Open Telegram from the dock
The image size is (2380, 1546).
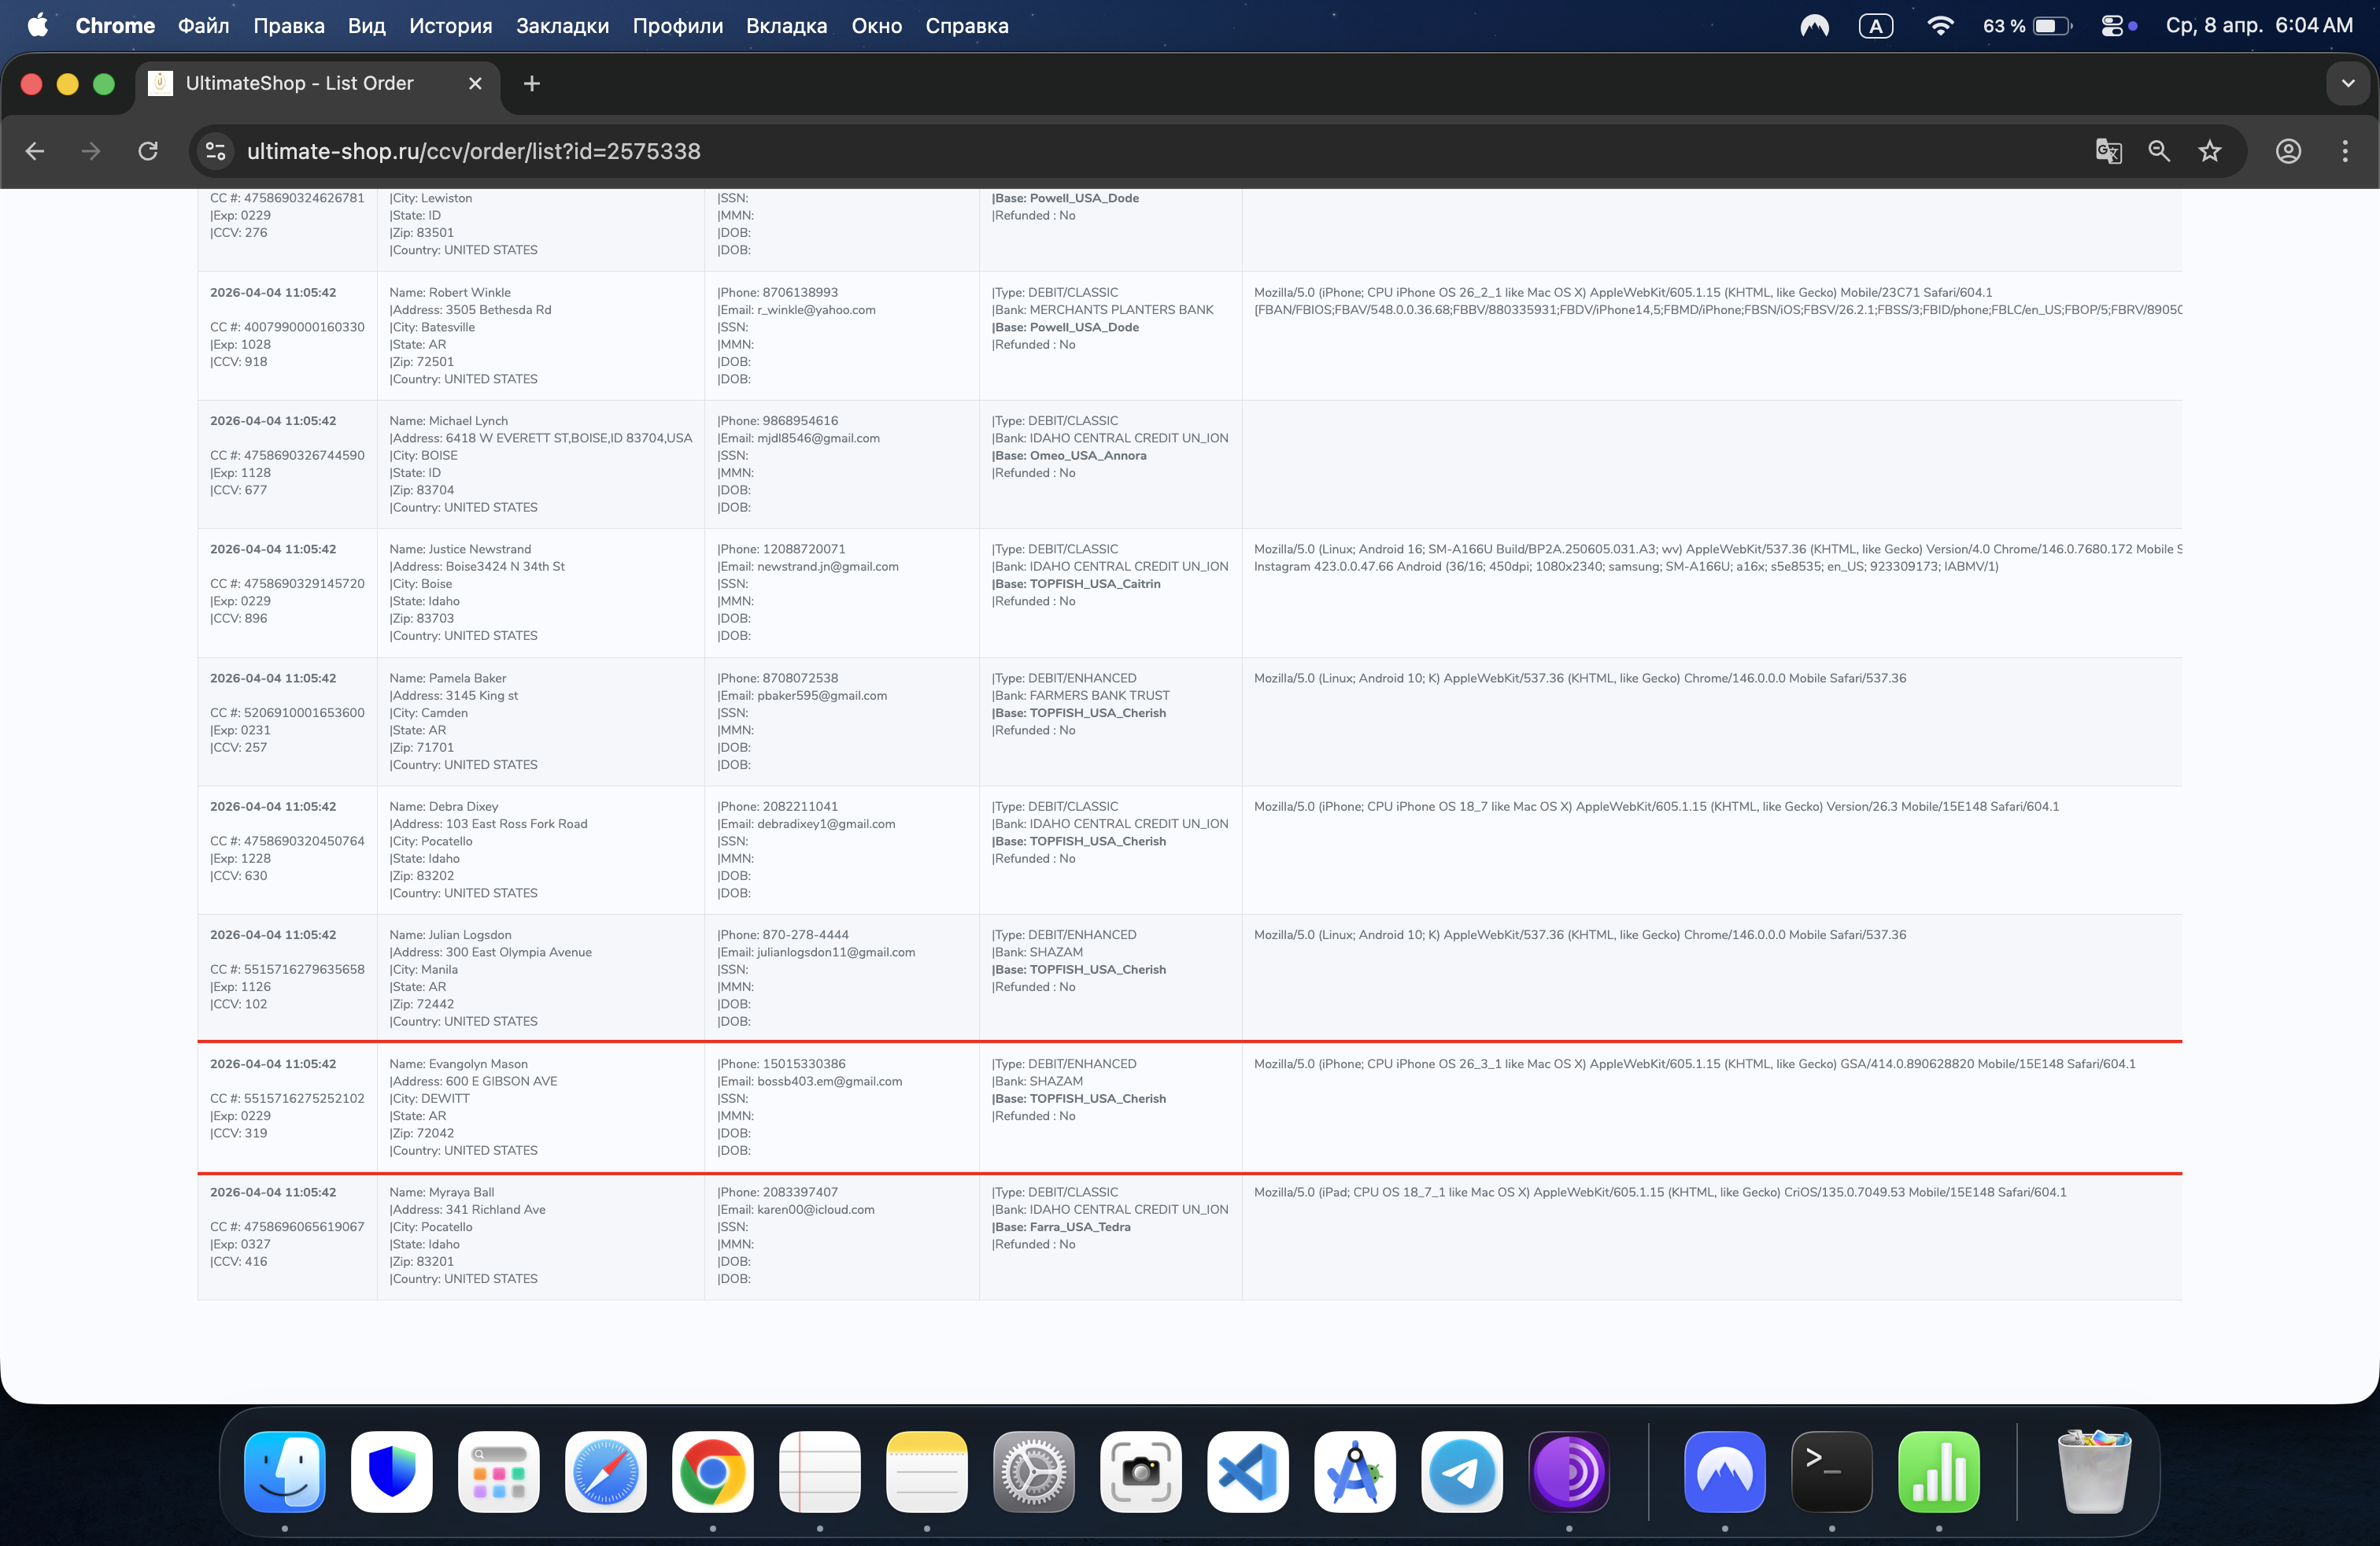pos(1461,1471)
